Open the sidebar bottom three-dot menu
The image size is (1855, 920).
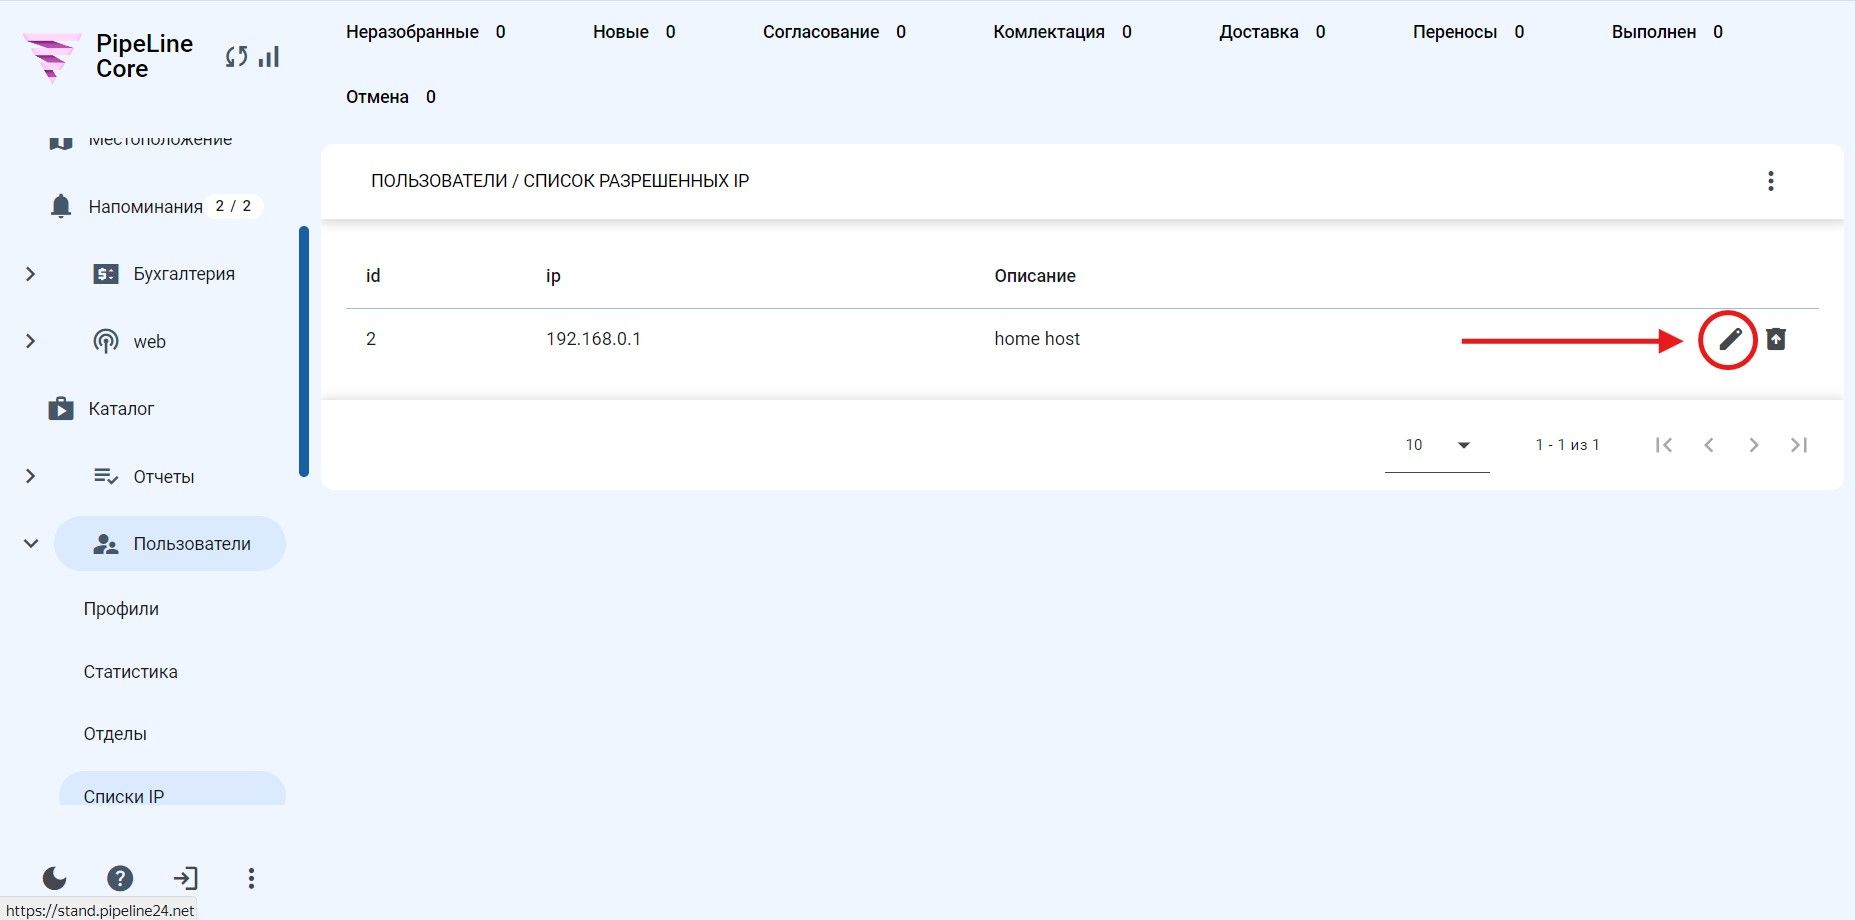click(251, 878)
